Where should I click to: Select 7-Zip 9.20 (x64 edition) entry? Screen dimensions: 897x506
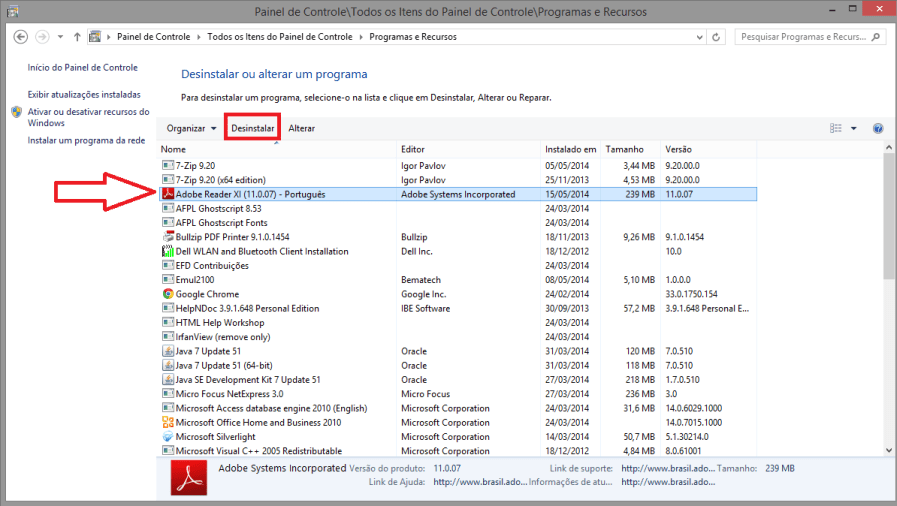click(221, 180)
